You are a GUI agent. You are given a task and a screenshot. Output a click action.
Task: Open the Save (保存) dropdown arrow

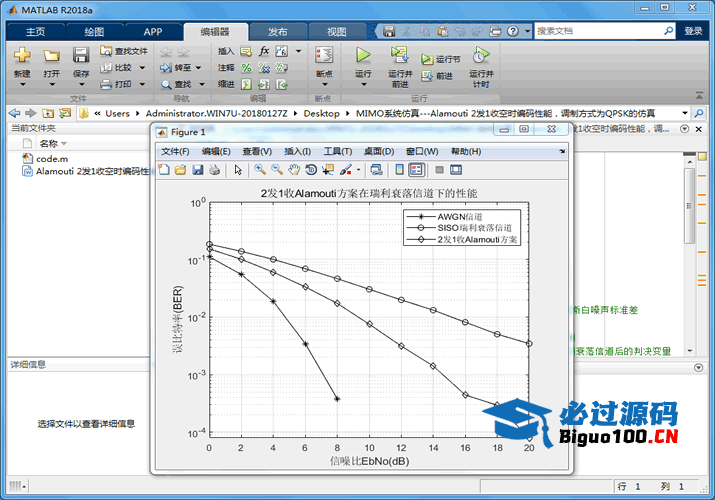point(81,84)
